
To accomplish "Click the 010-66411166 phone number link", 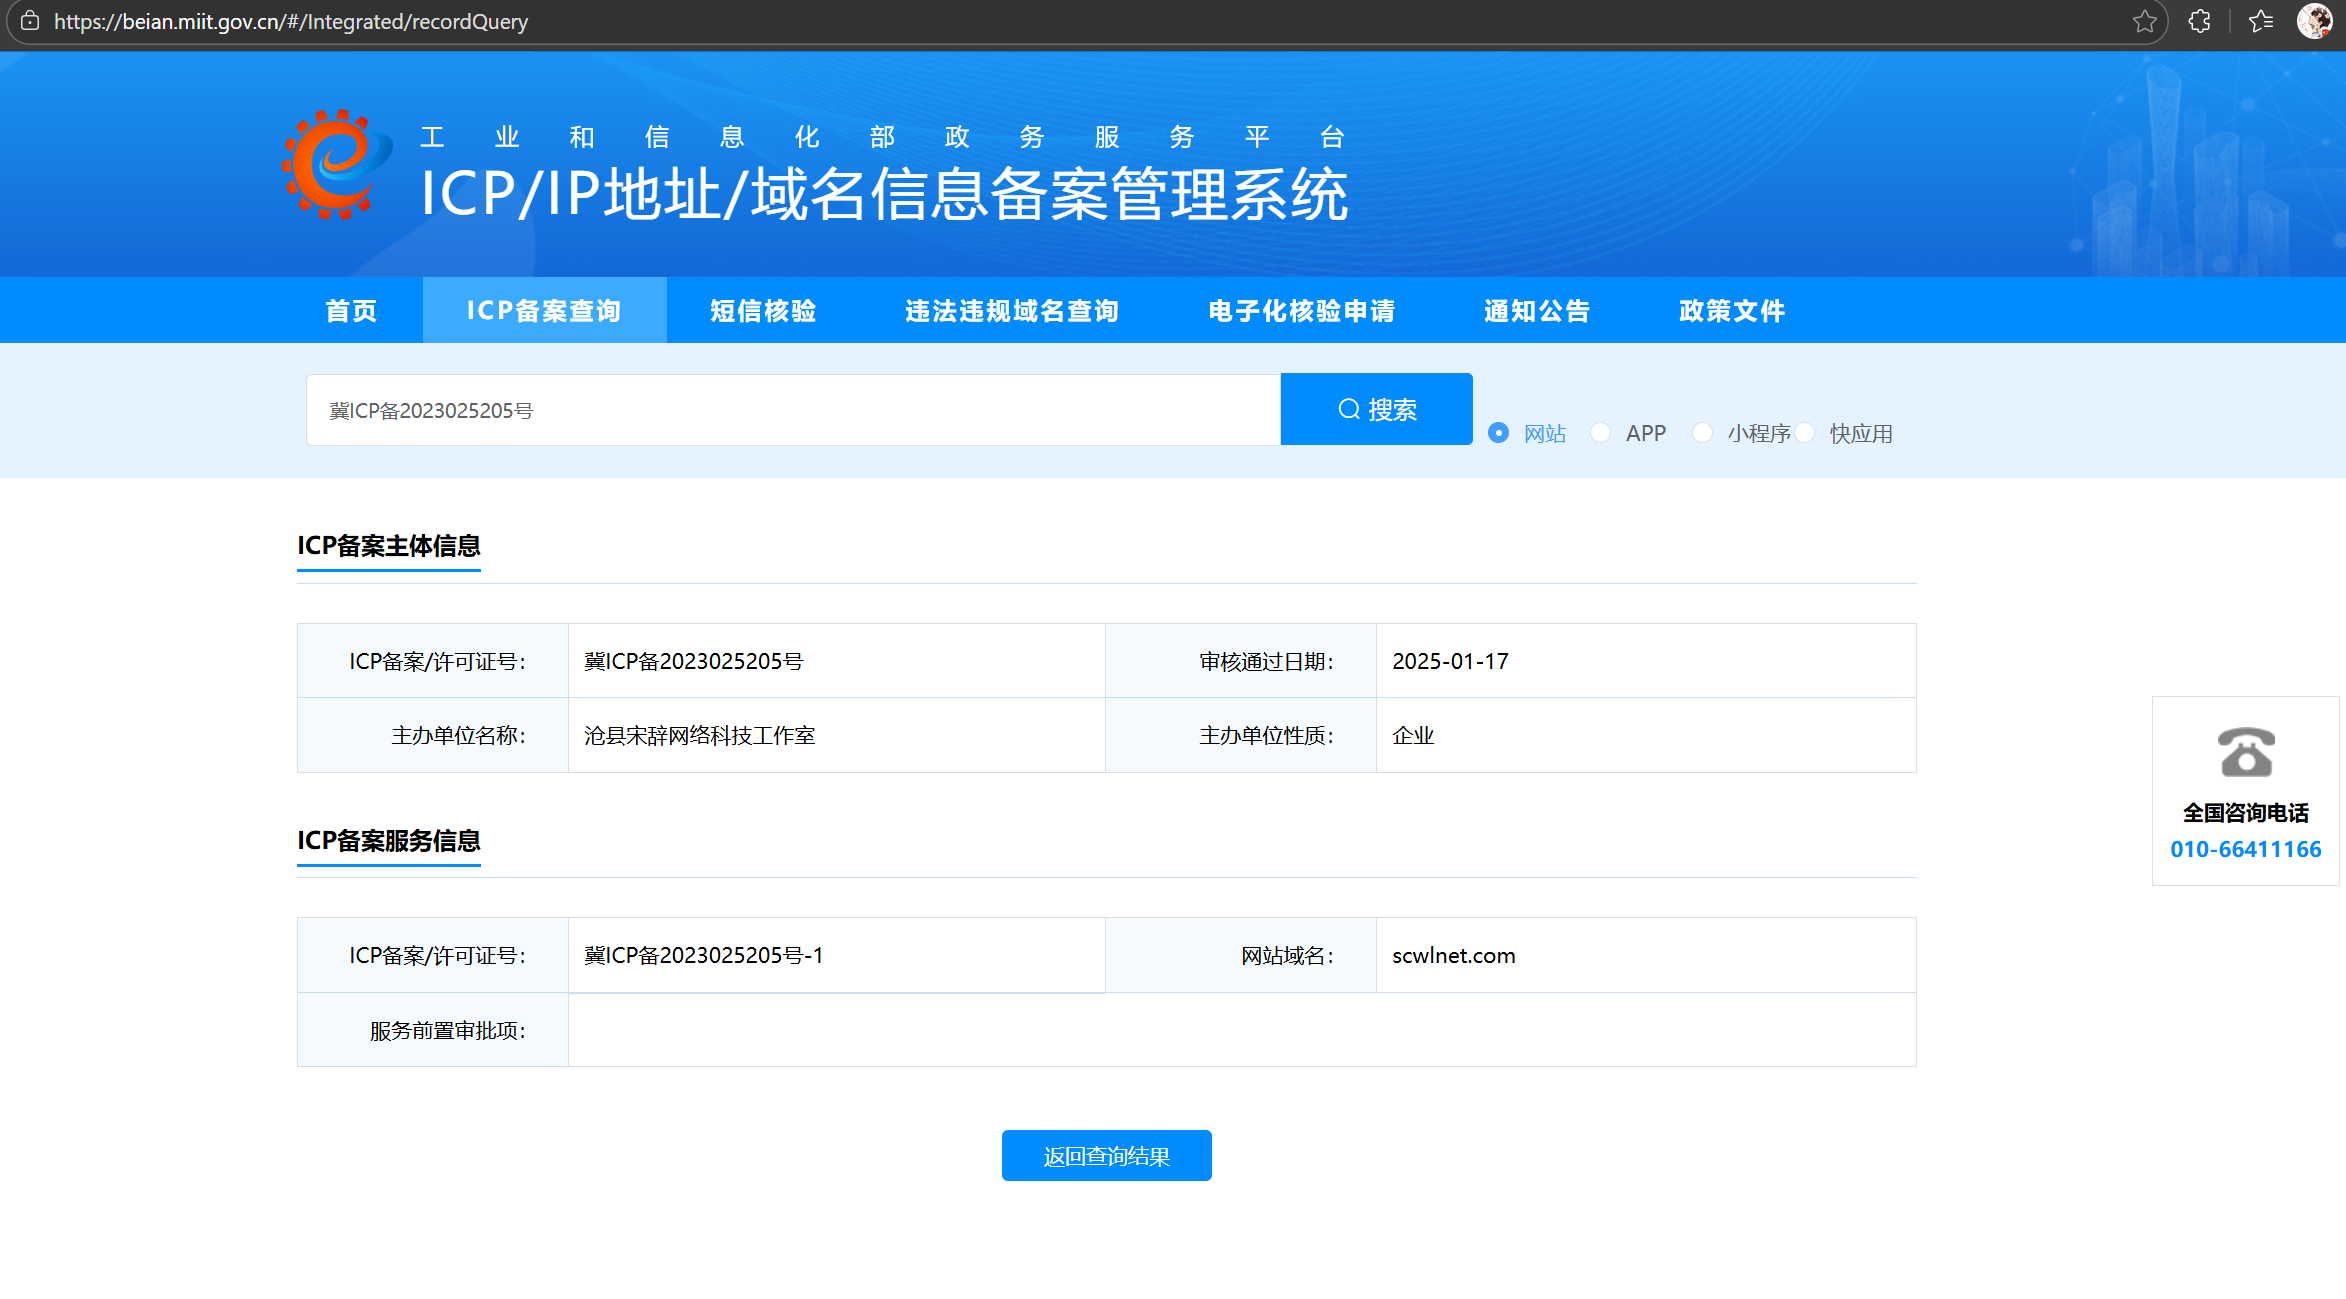I will (2245, 849).
